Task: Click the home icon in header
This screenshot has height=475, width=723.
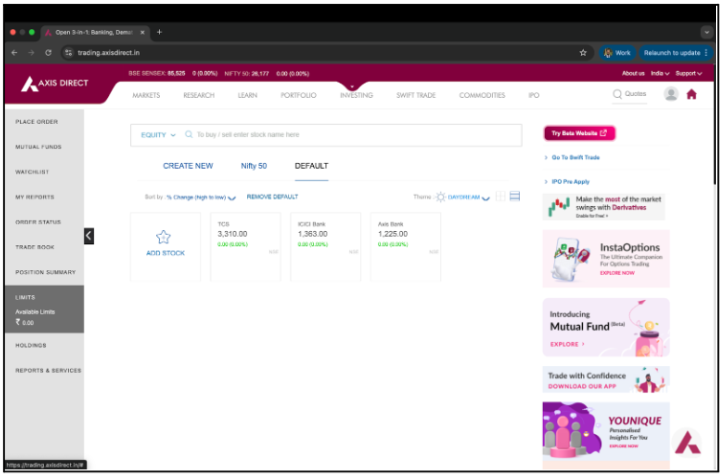Action: 691,94
